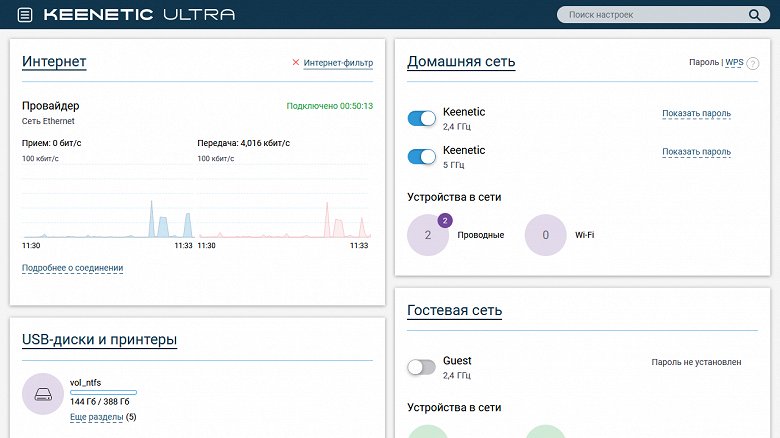
Task: Open Подробнее о соединении link
Action: pos(73,268)
